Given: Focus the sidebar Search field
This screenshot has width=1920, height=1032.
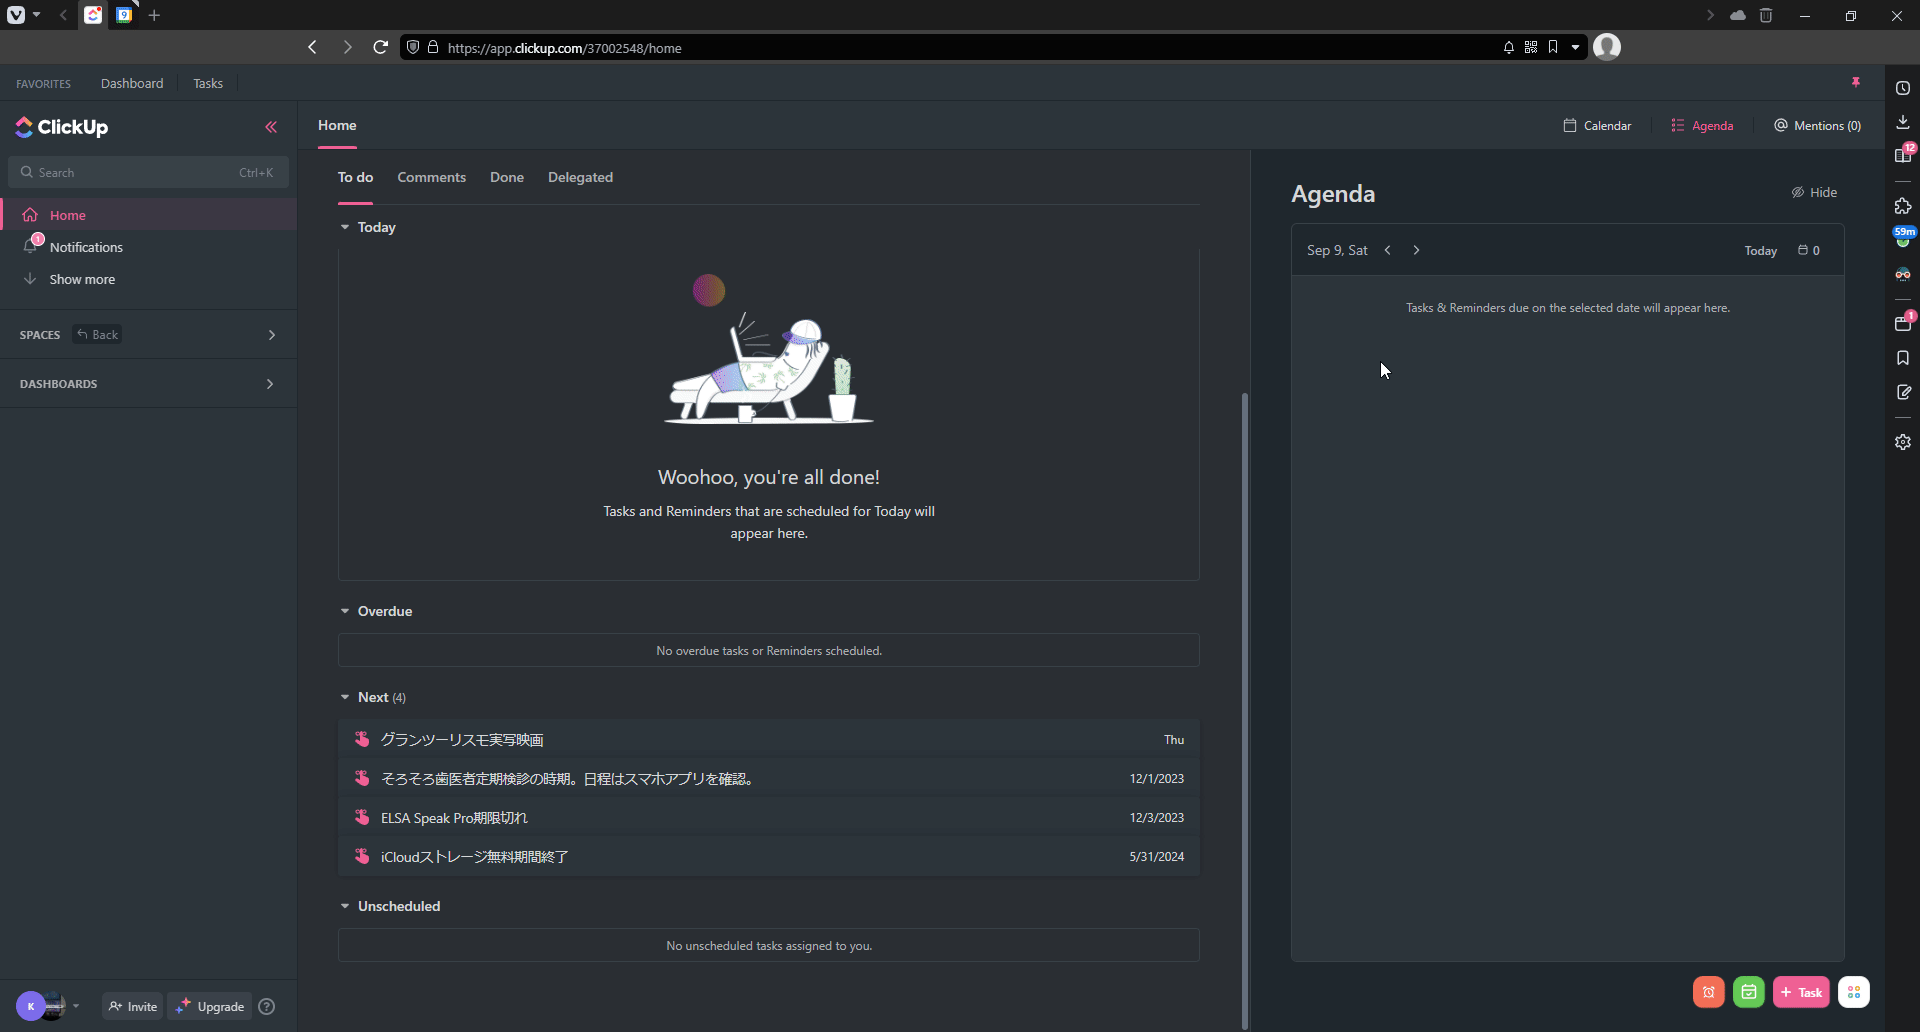Looking at the screenshot, I should pos(148,172).
